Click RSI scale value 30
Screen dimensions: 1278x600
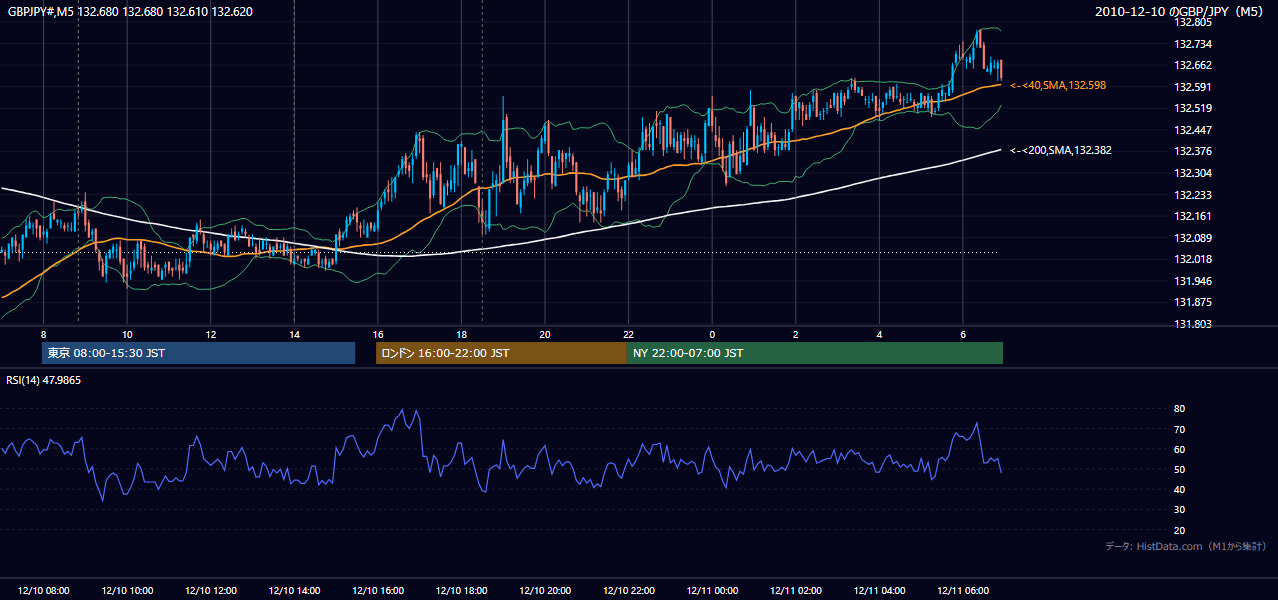click(x=1180, y=510)
